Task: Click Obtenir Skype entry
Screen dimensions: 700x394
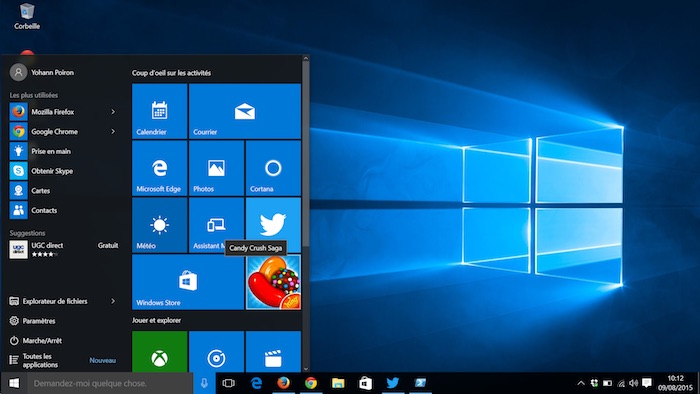Action: pyautogui.click(x=62, y=171)
